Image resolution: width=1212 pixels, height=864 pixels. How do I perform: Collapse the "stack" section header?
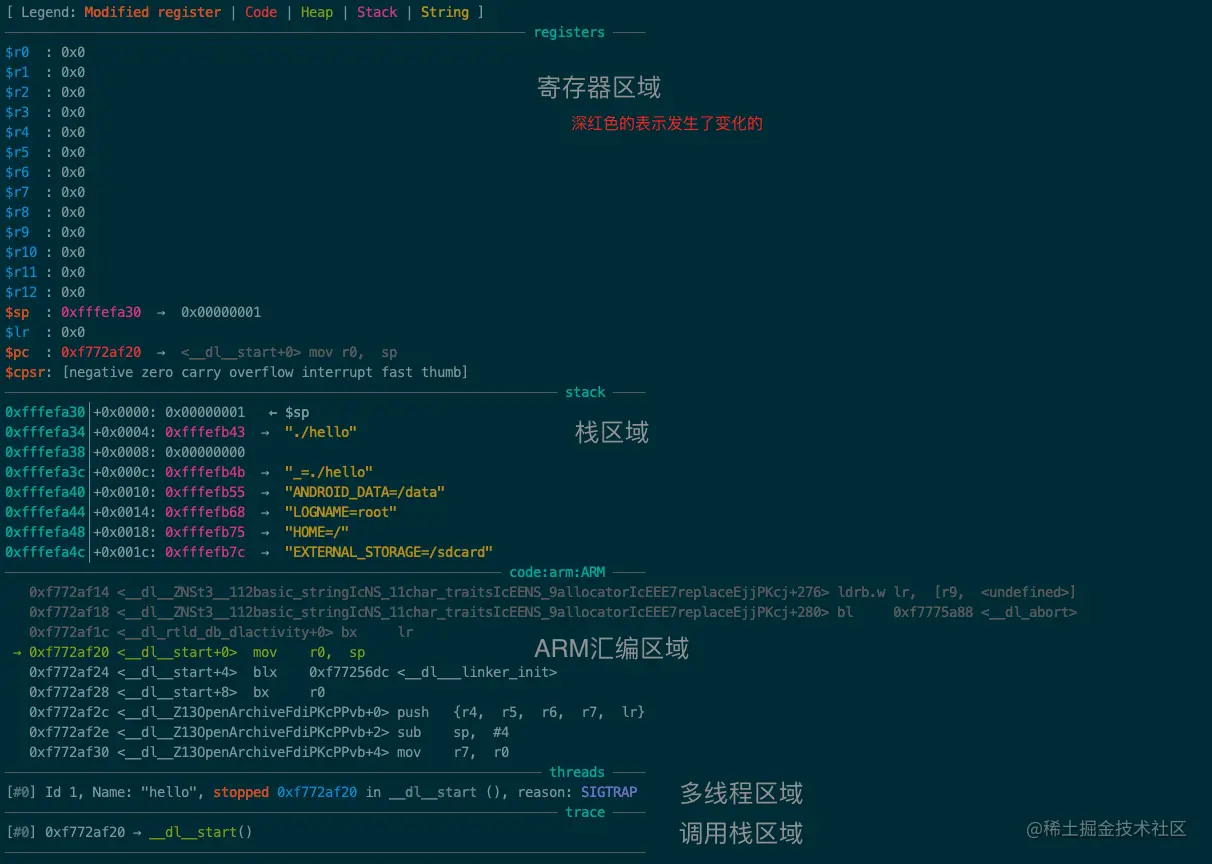click(x=585, y=391)
